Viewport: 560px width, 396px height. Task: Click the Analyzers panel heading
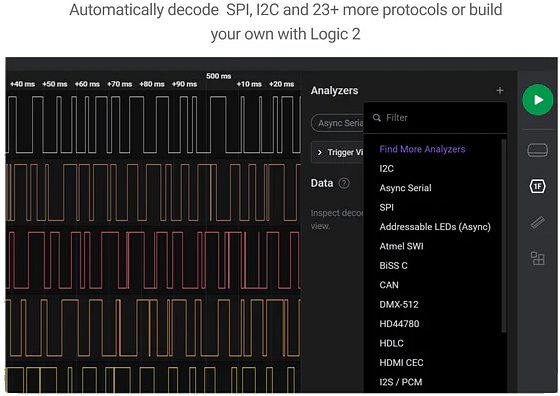(x=334, y=91)
